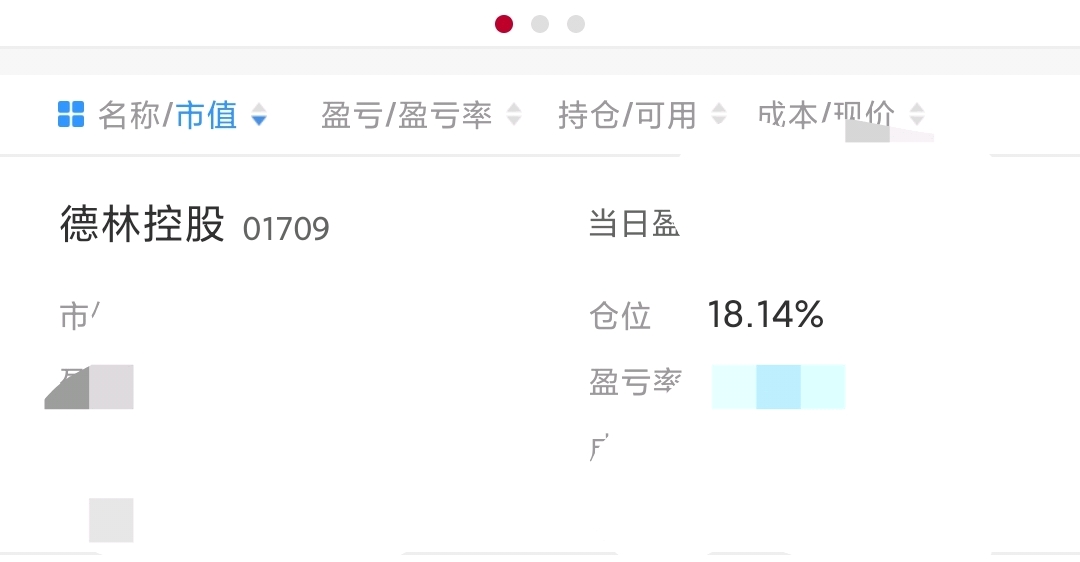Sort holdings by 名称 column header
The width and height of the screenshot is (1080, 562).
(x=128, y=115)
